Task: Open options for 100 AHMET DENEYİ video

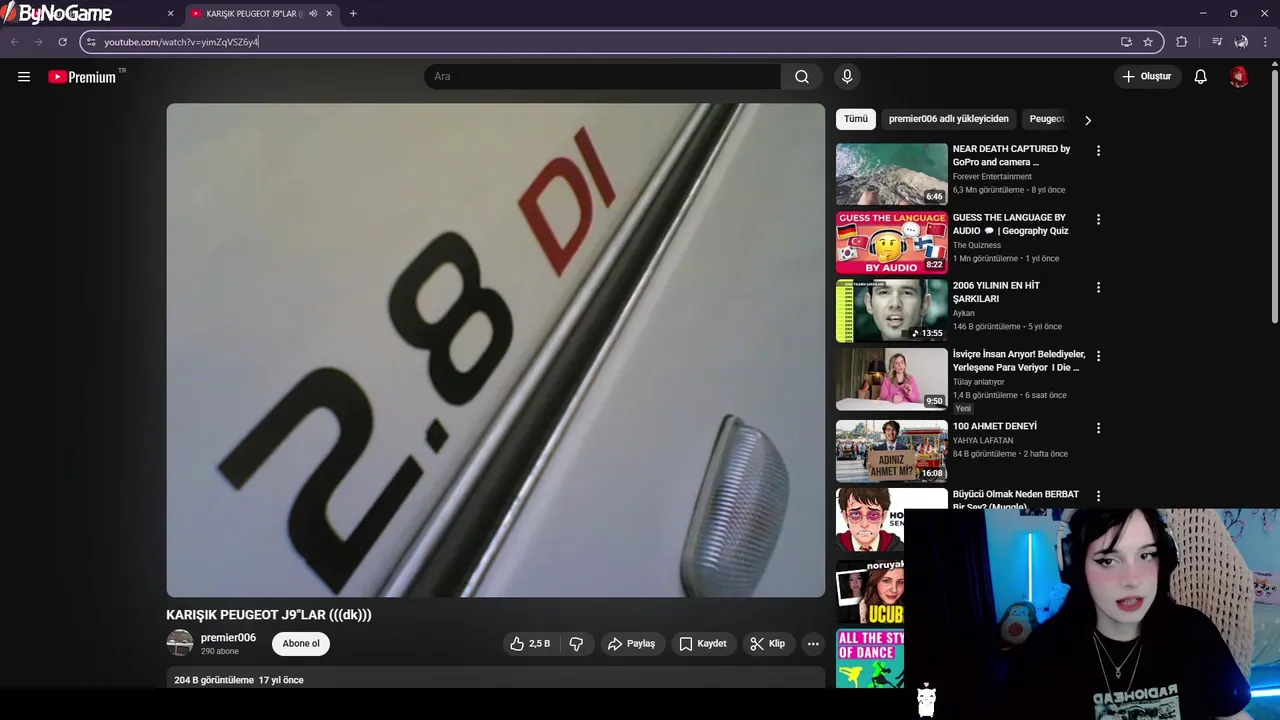Action: click(1098, 428)
